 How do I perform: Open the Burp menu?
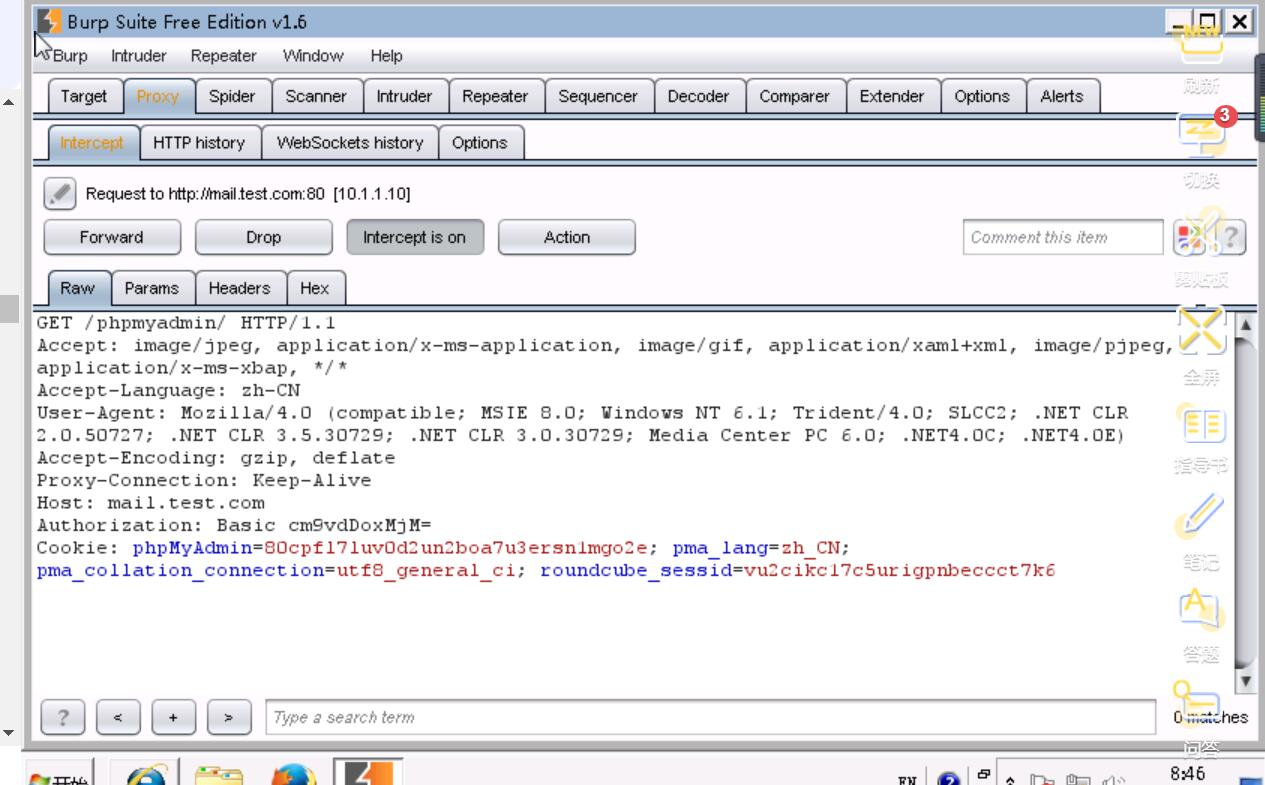(x=69, y=56)
